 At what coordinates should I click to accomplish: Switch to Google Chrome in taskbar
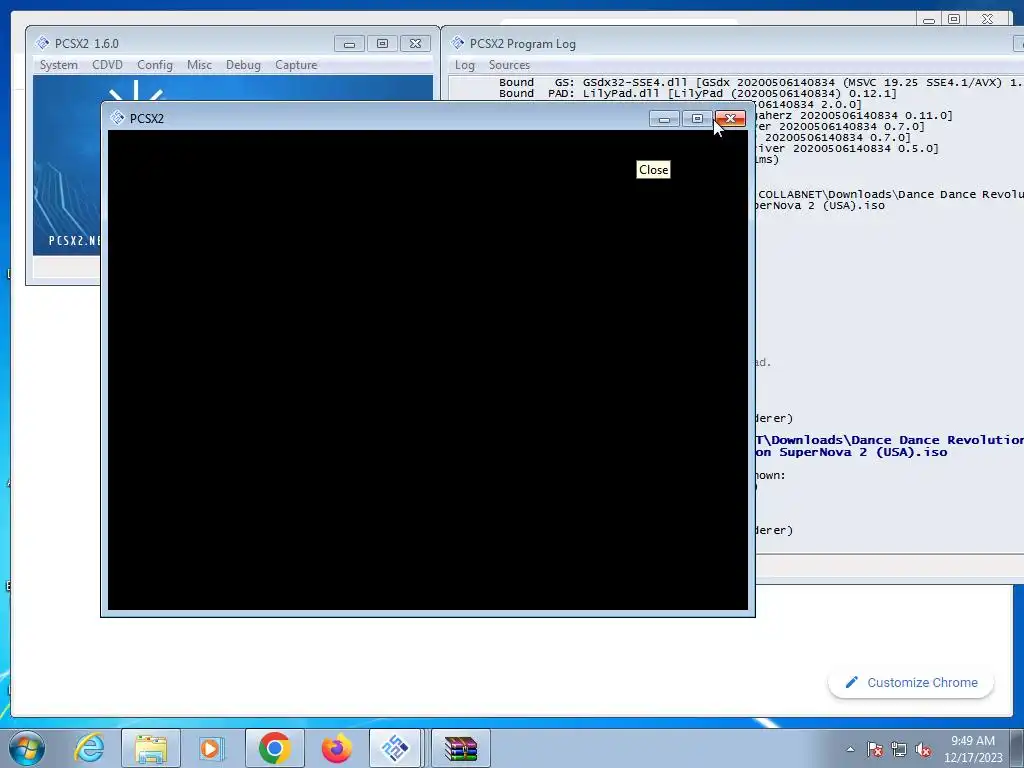tap(274, 748)
